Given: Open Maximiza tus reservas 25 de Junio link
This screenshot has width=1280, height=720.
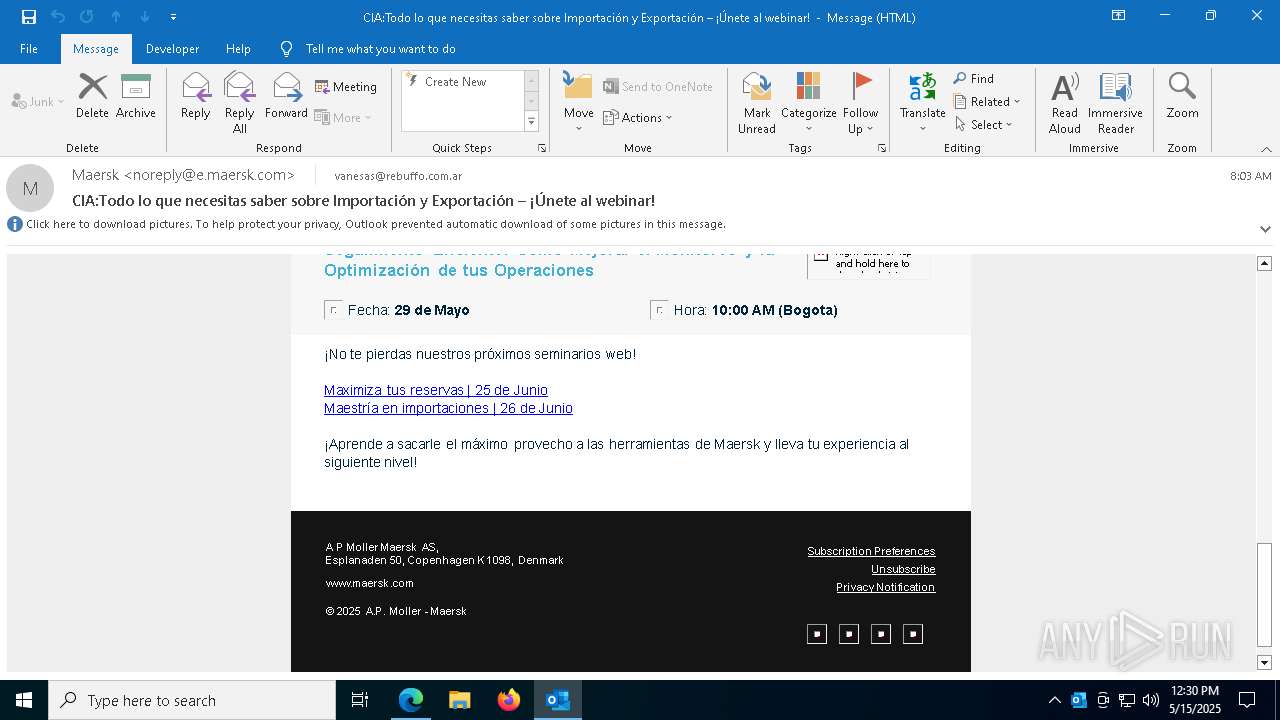Looking at the screenshot, I should coord(436,390).
